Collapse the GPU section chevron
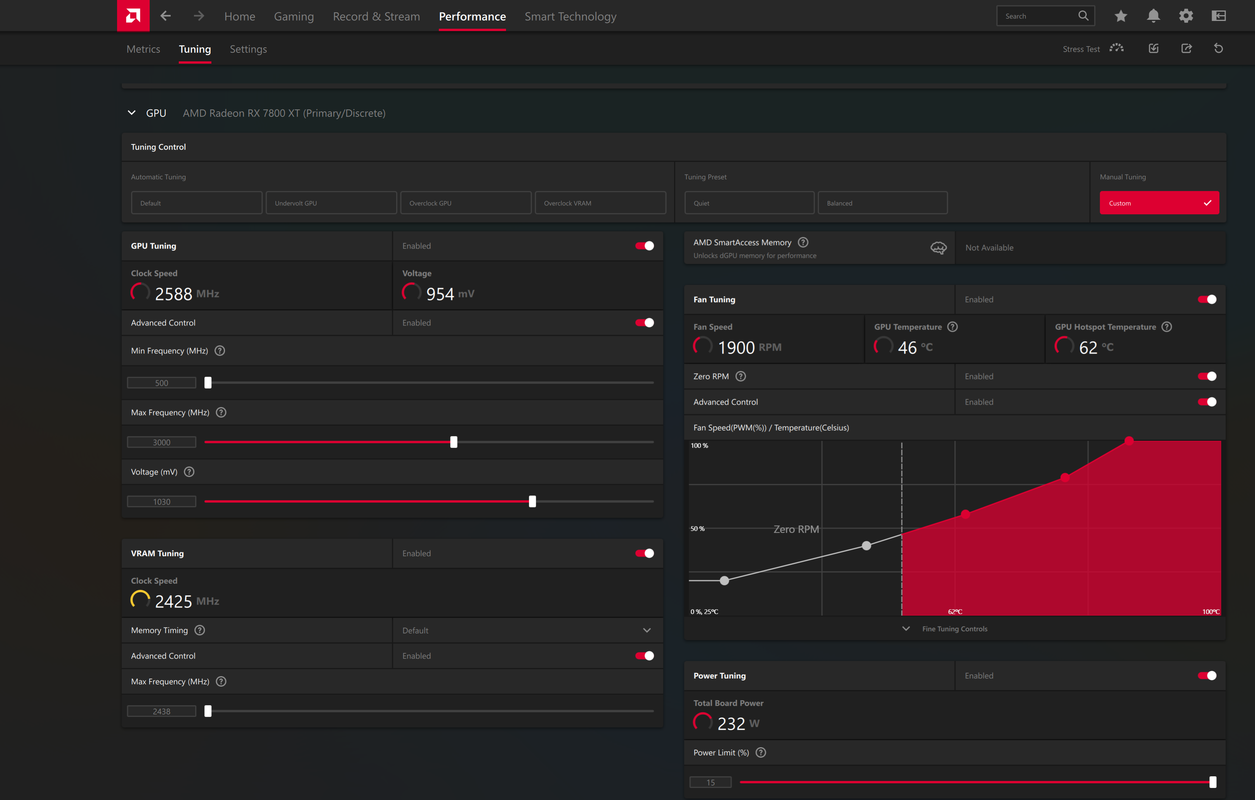Viewport: 1255px width, 800px height. [x=131, y=113]
